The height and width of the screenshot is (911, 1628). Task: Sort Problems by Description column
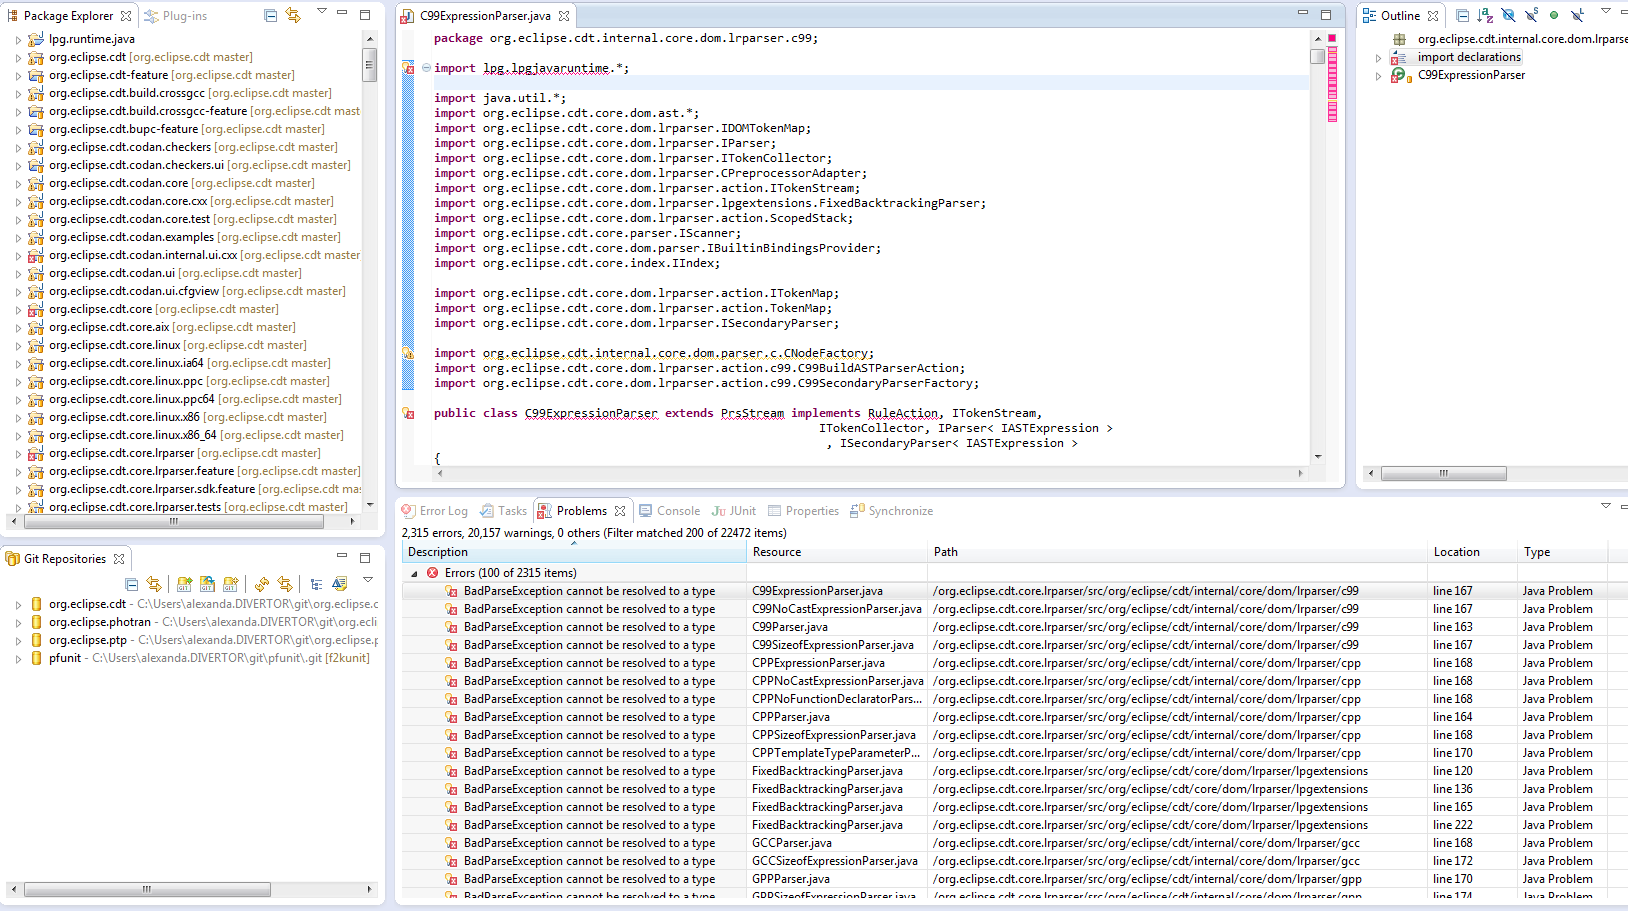574,552
